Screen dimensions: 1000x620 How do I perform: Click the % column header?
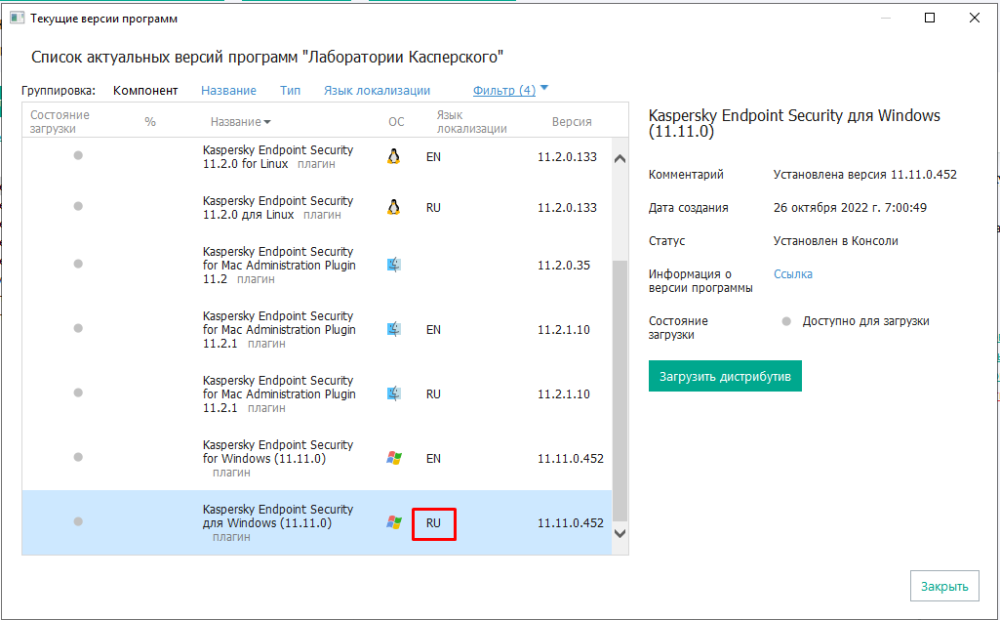pos(150,121)
